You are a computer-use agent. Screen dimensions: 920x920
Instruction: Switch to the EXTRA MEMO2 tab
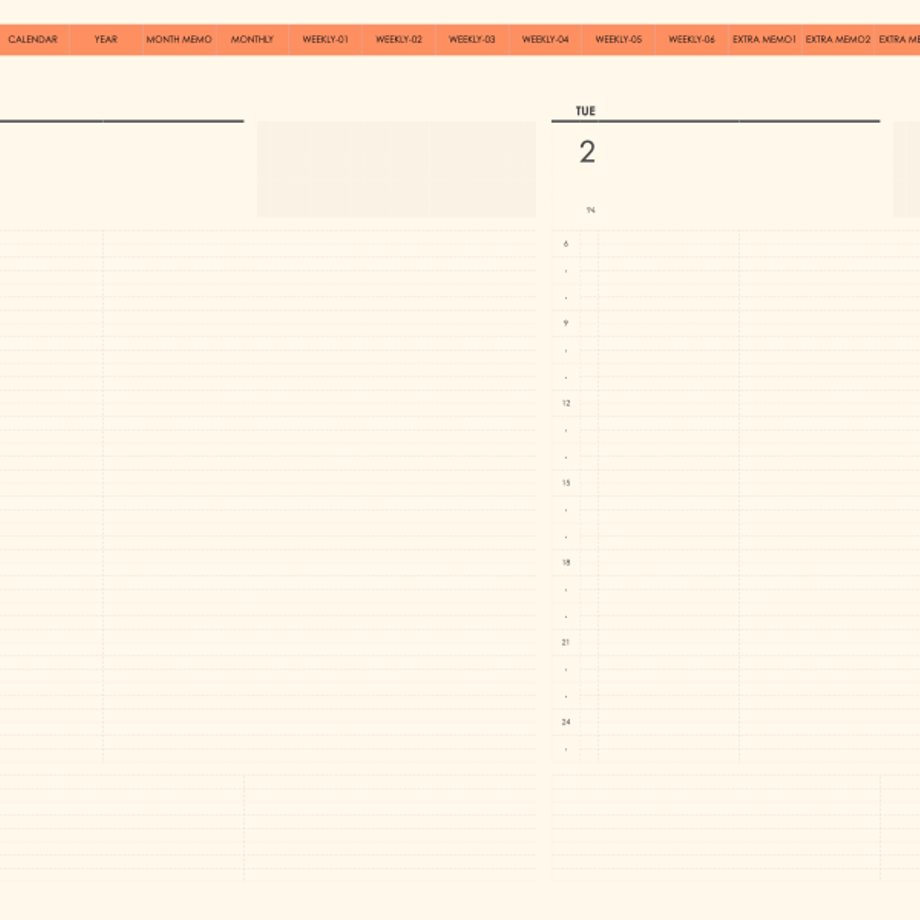coord(838,39)
